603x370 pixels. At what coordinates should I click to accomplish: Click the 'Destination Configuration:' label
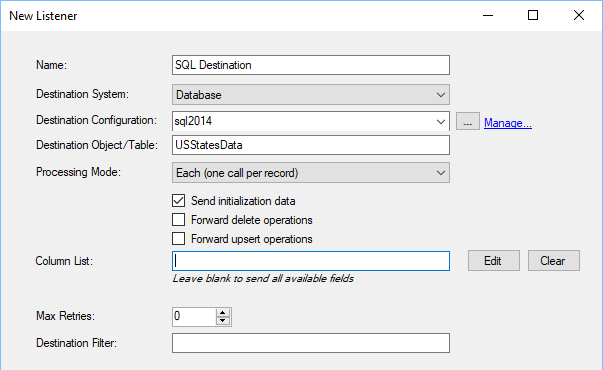[x=96, y=120]
